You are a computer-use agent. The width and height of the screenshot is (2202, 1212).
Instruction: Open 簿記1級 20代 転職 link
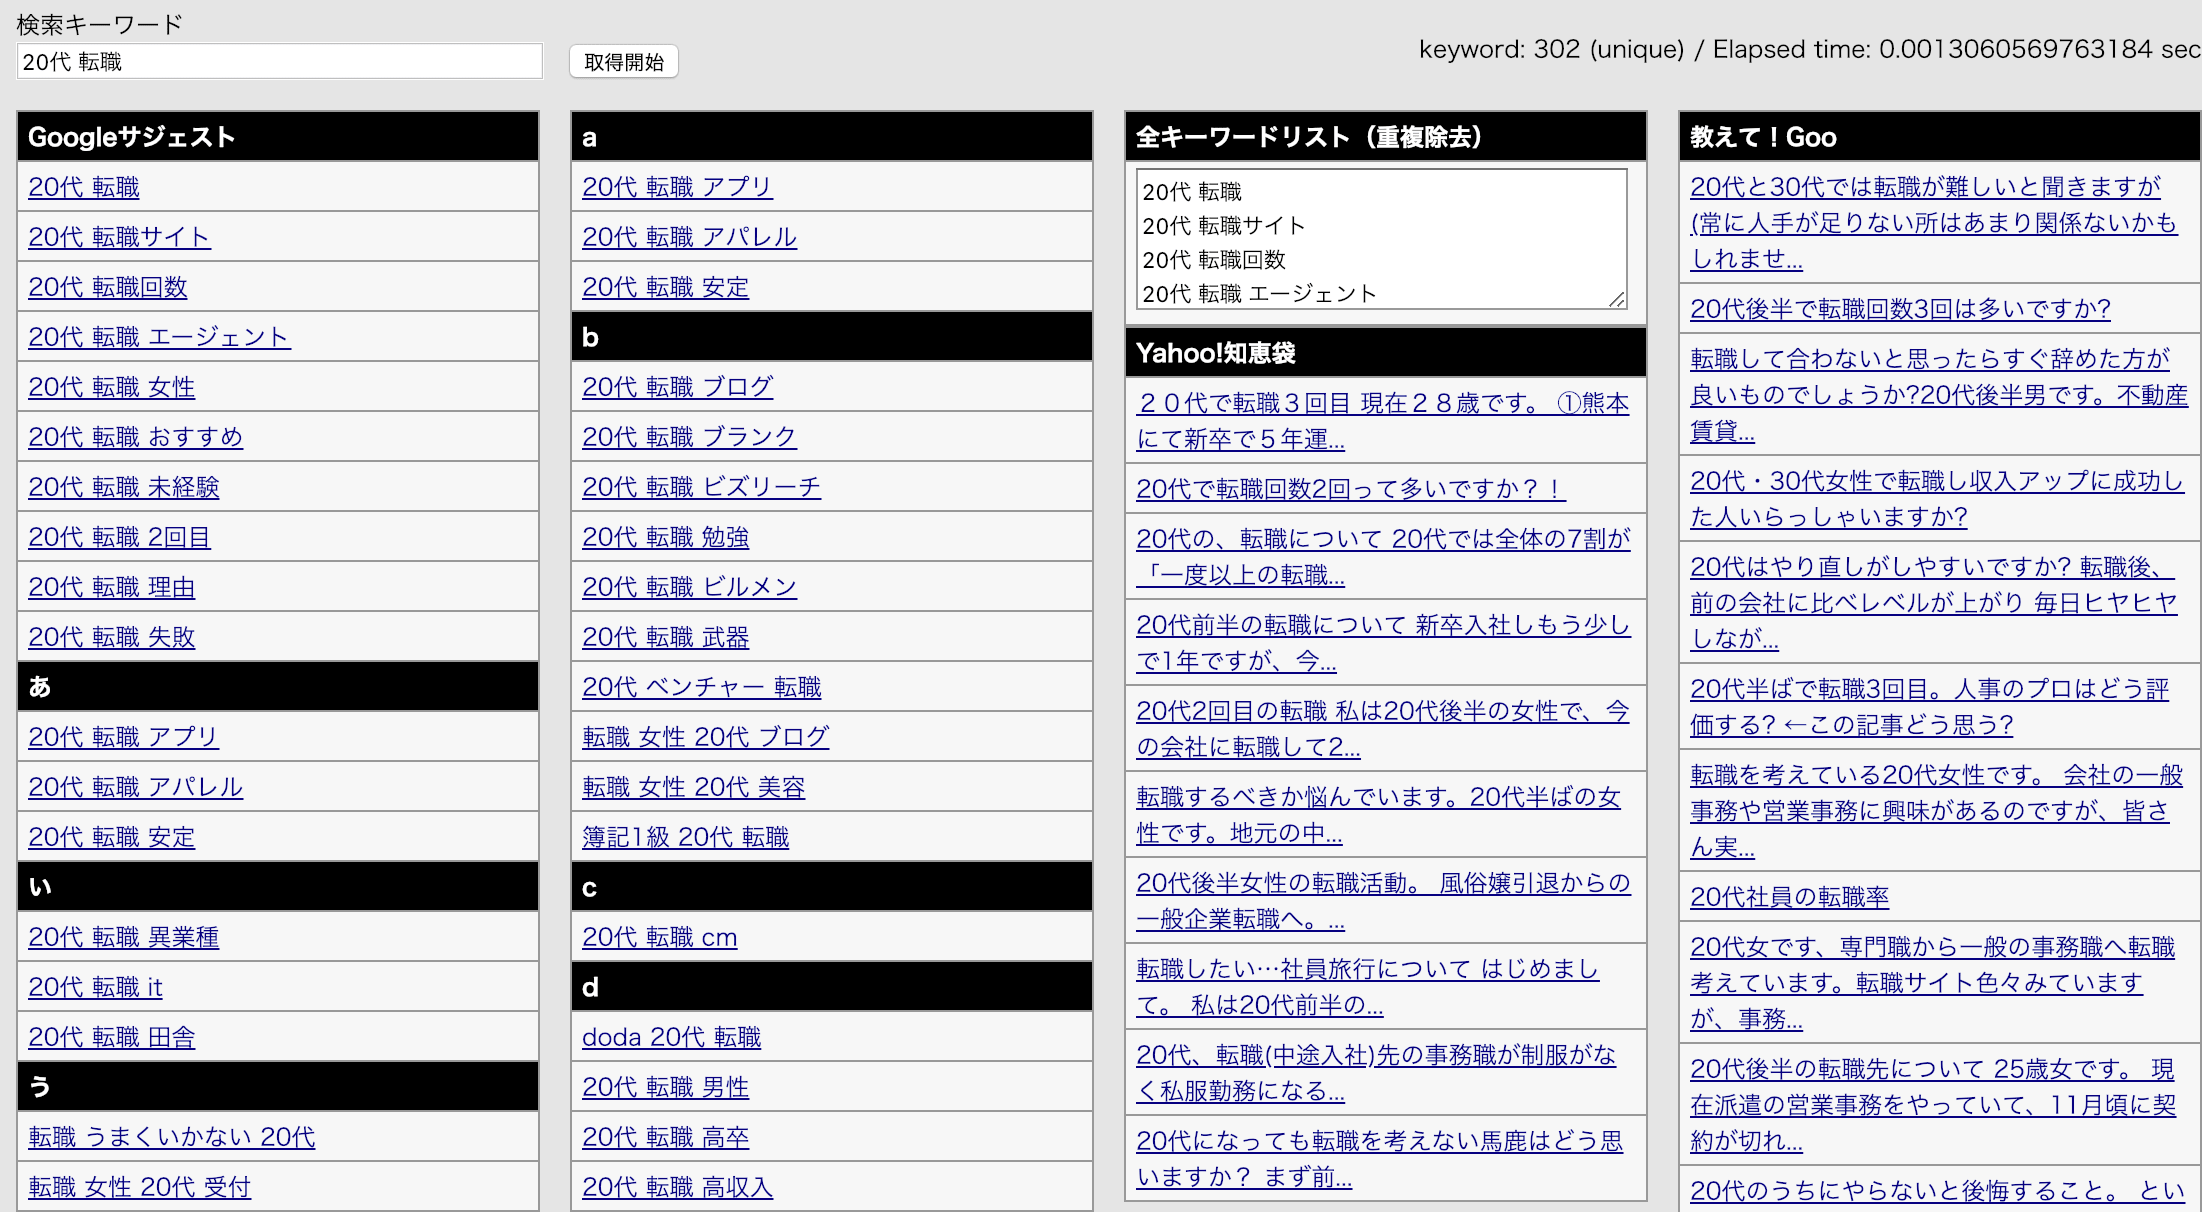(x=686, y=837)
